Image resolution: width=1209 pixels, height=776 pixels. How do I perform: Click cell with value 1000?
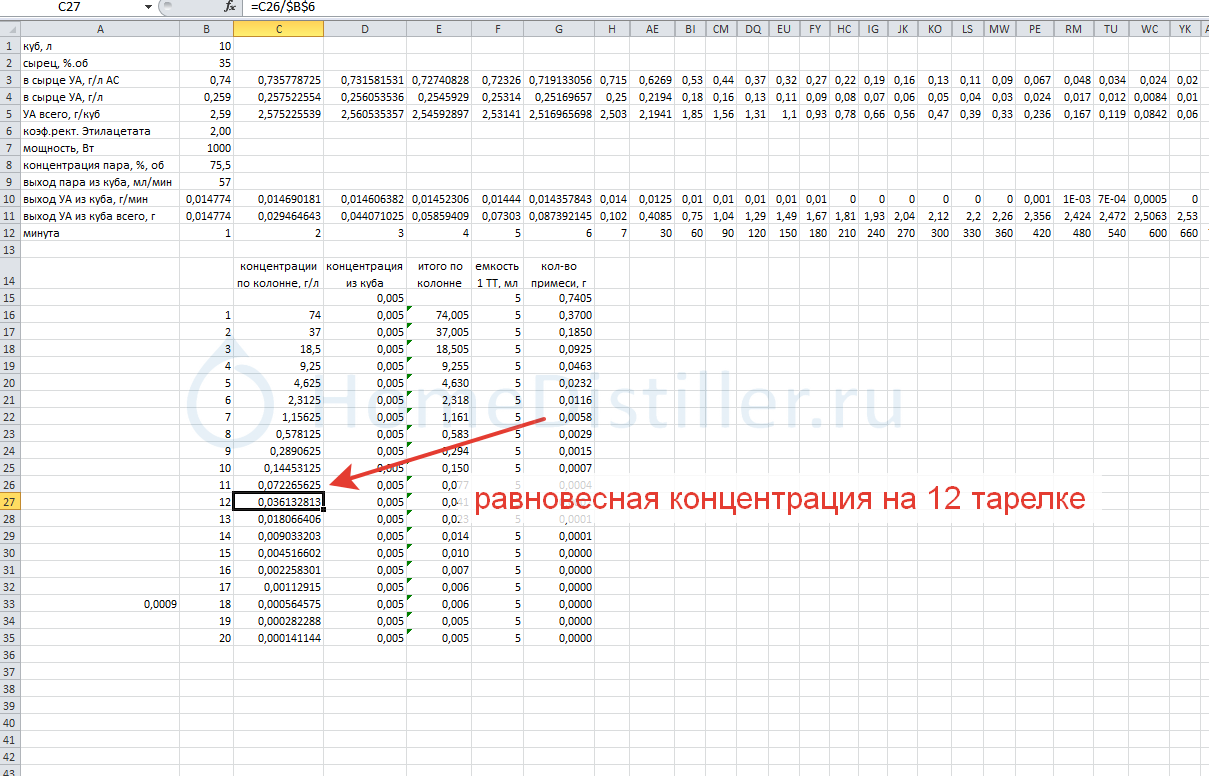point(206,148)
